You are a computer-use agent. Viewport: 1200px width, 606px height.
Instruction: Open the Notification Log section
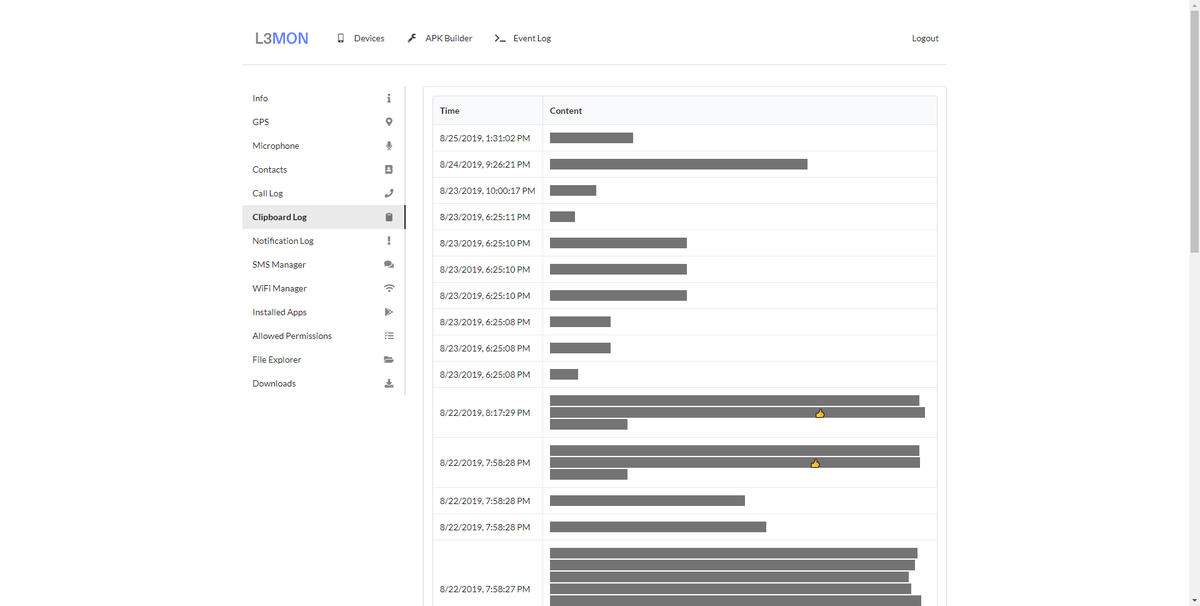[323, 241]
